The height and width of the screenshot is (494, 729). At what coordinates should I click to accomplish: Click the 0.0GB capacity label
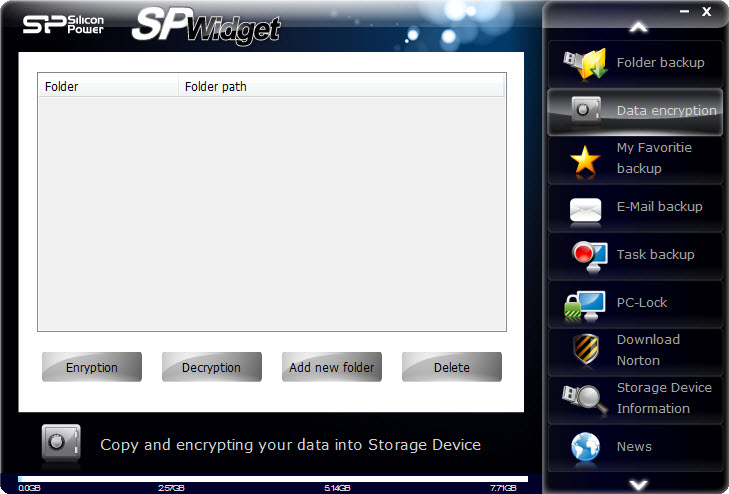(29, 488)
